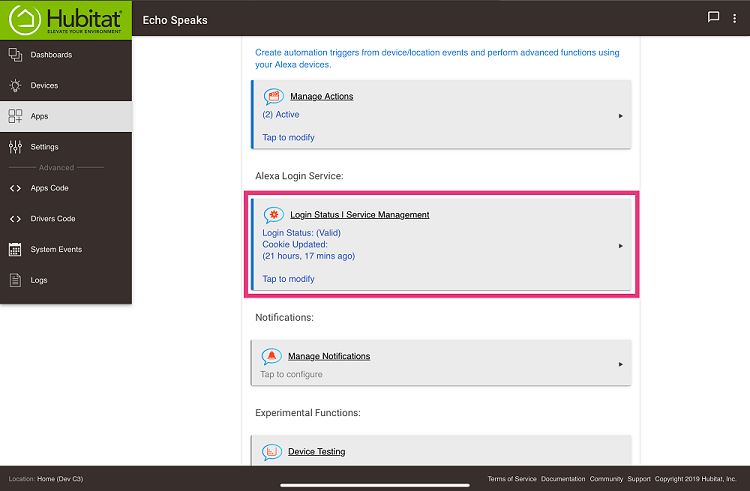Open the Manage Actions link
The image size is (750, 491).
click(321, 97)
